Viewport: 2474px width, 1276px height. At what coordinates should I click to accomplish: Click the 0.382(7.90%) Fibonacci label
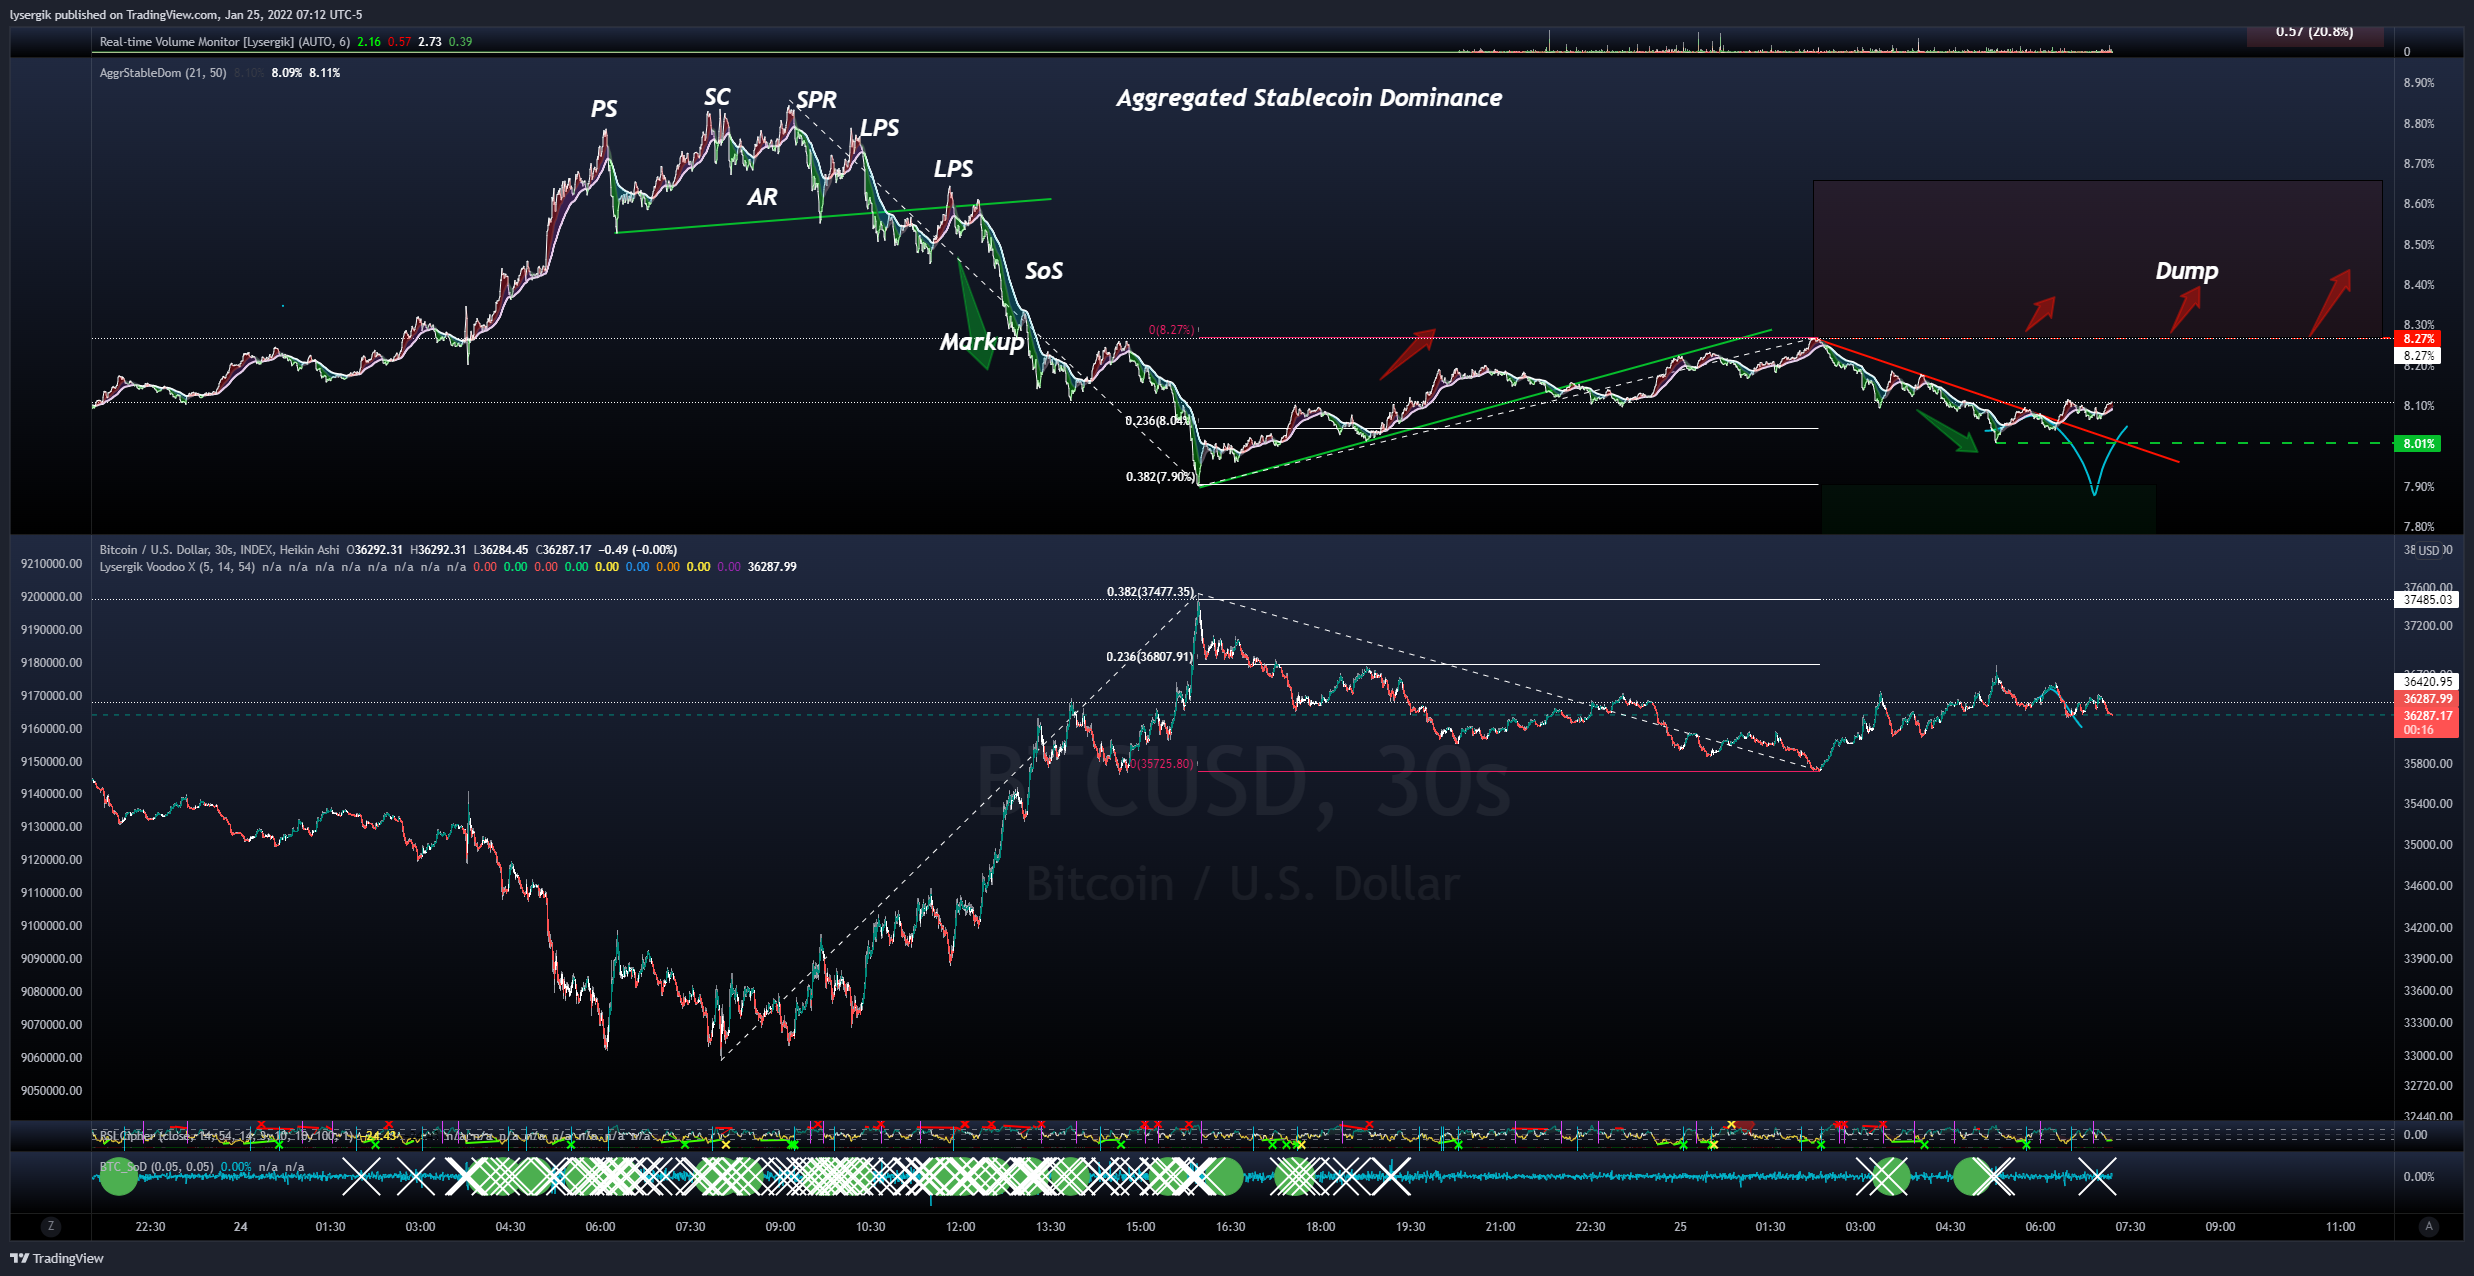(x=1160, y=477)
